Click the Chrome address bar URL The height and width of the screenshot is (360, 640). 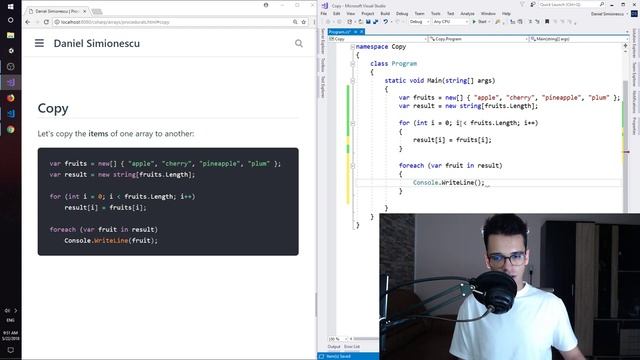[115, 22]
